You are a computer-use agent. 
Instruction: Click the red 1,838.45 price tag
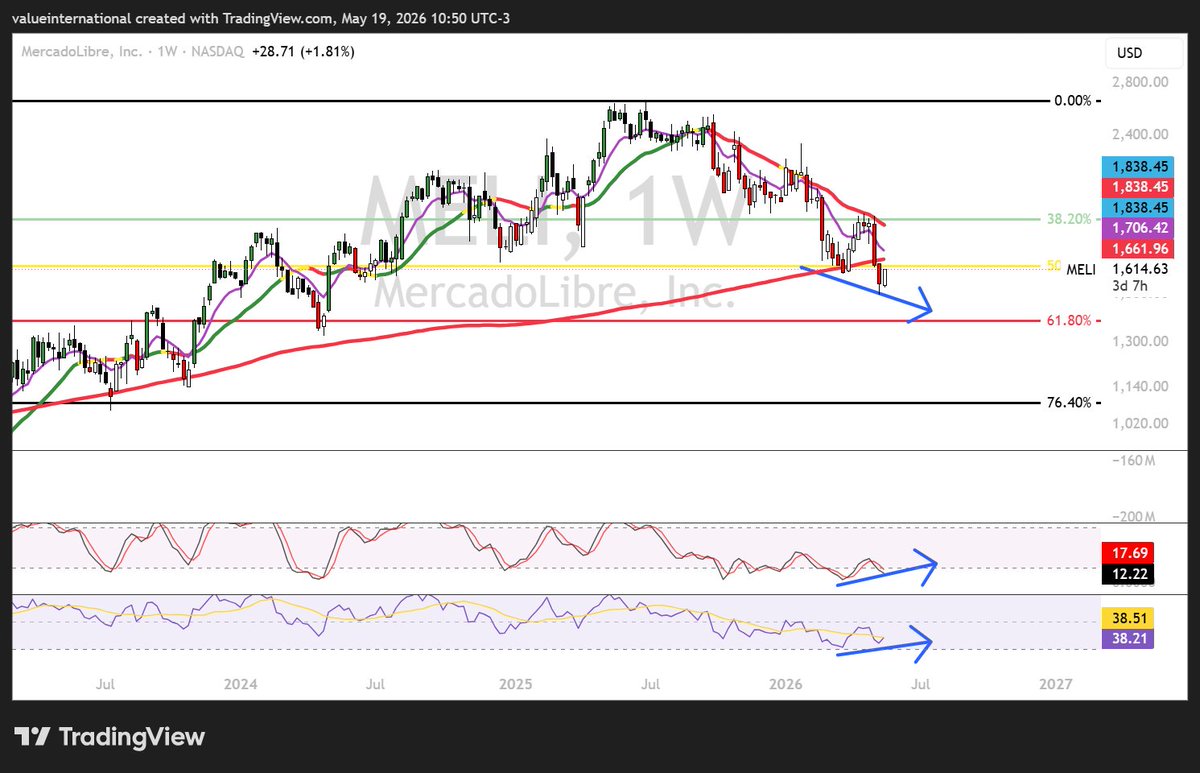[x=1136, y=187]
